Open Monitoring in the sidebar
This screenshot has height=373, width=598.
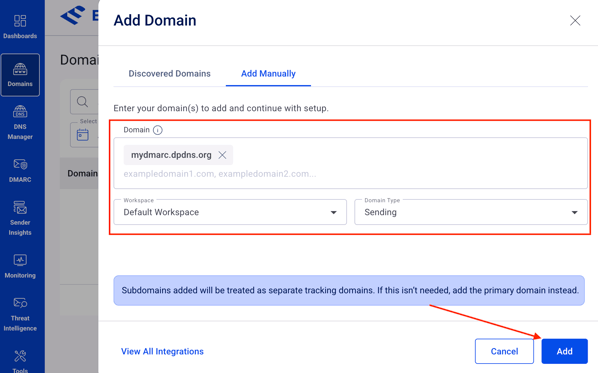pos(20,266)
